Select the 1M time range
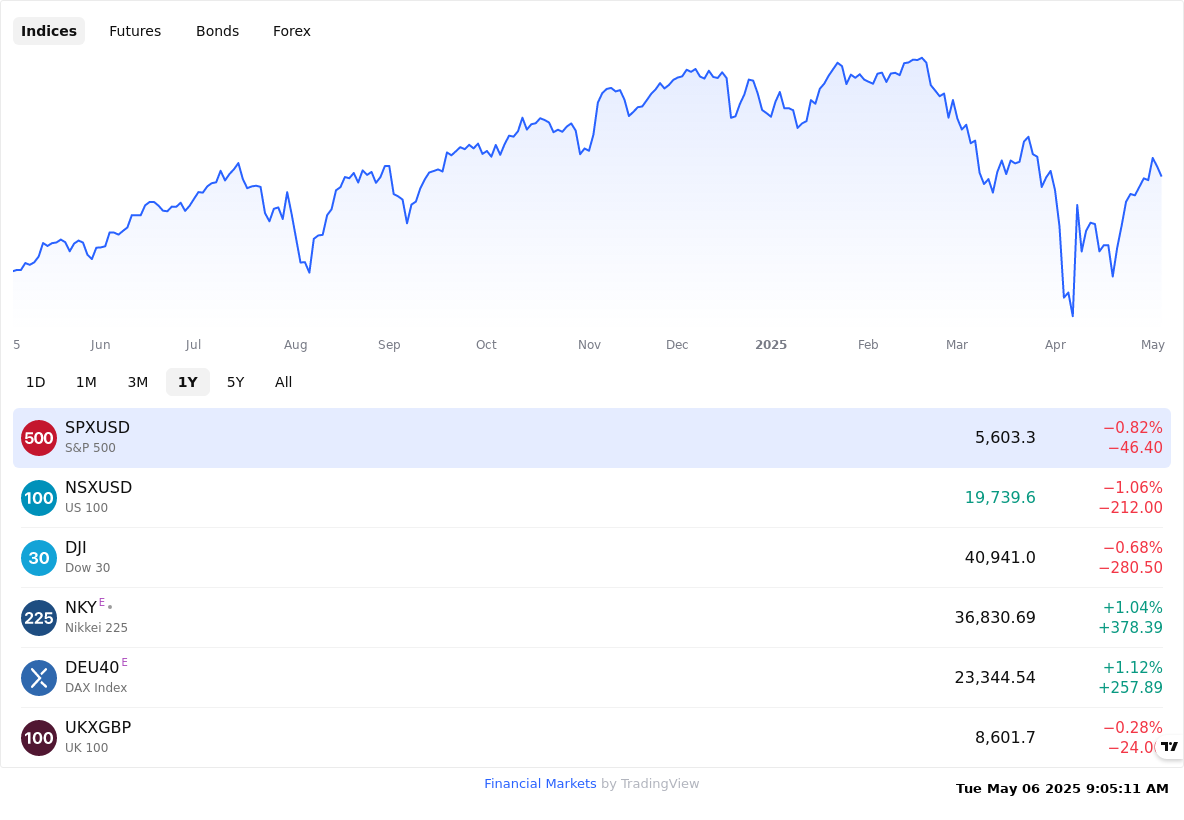Viewport: 1184px width, 820px height. coord(86,382)
